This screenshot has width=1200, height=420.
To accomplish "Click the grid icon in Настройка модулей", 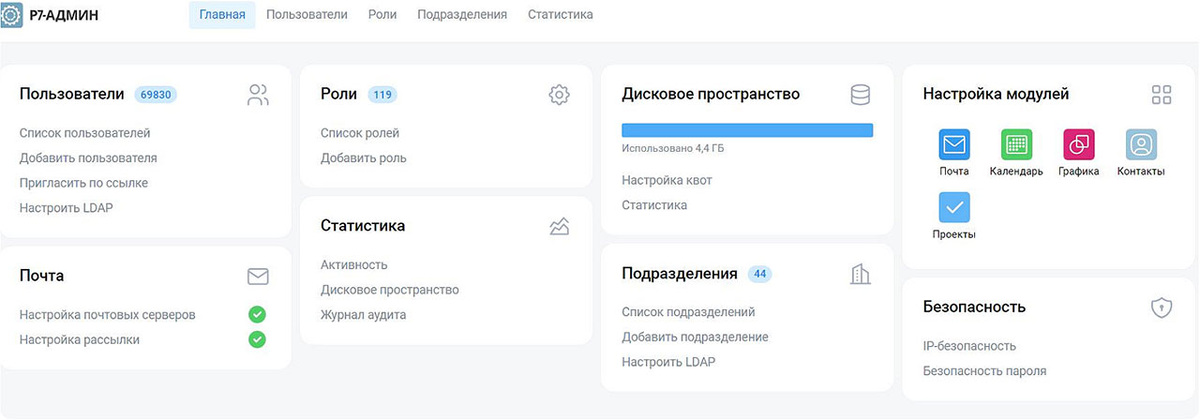I will (1161, 95).
